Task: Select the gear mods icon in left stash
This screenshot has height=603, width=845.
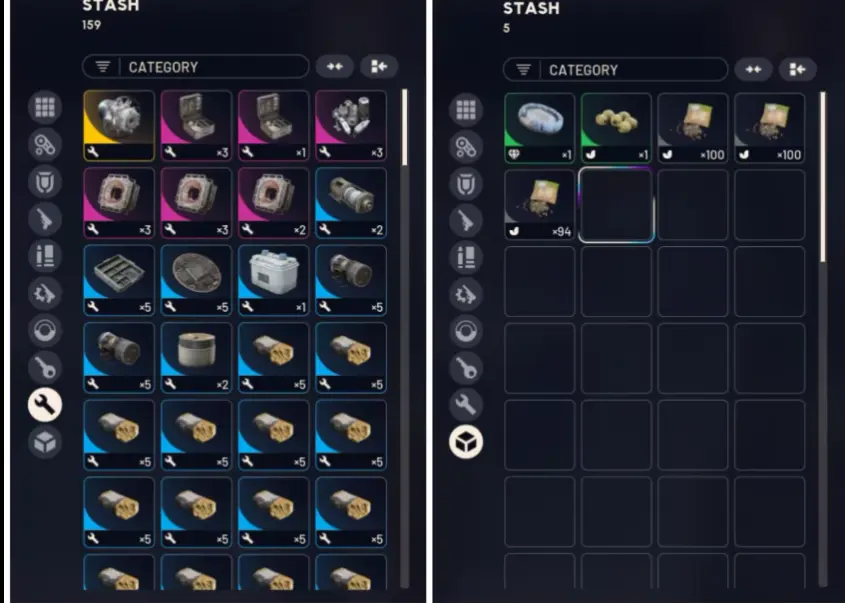Action: coord(45,293)
